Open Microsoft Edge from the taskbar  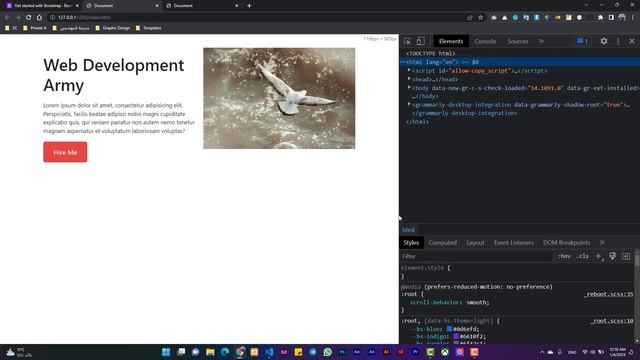225,352
